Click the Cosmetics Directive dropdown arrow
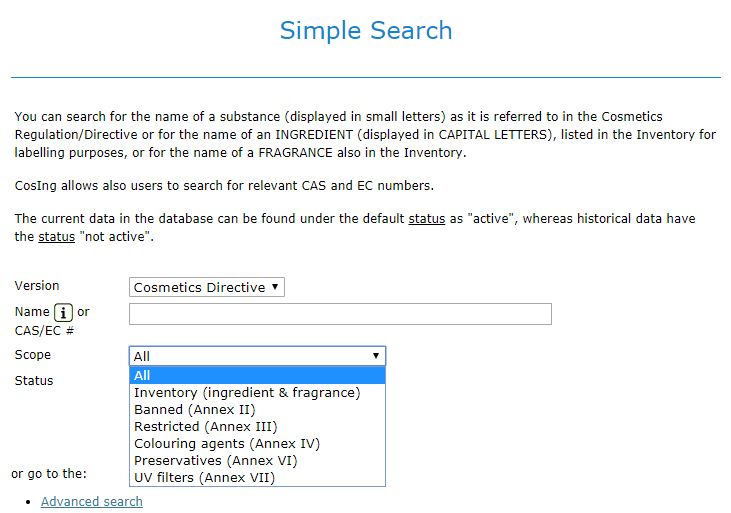 276,287
